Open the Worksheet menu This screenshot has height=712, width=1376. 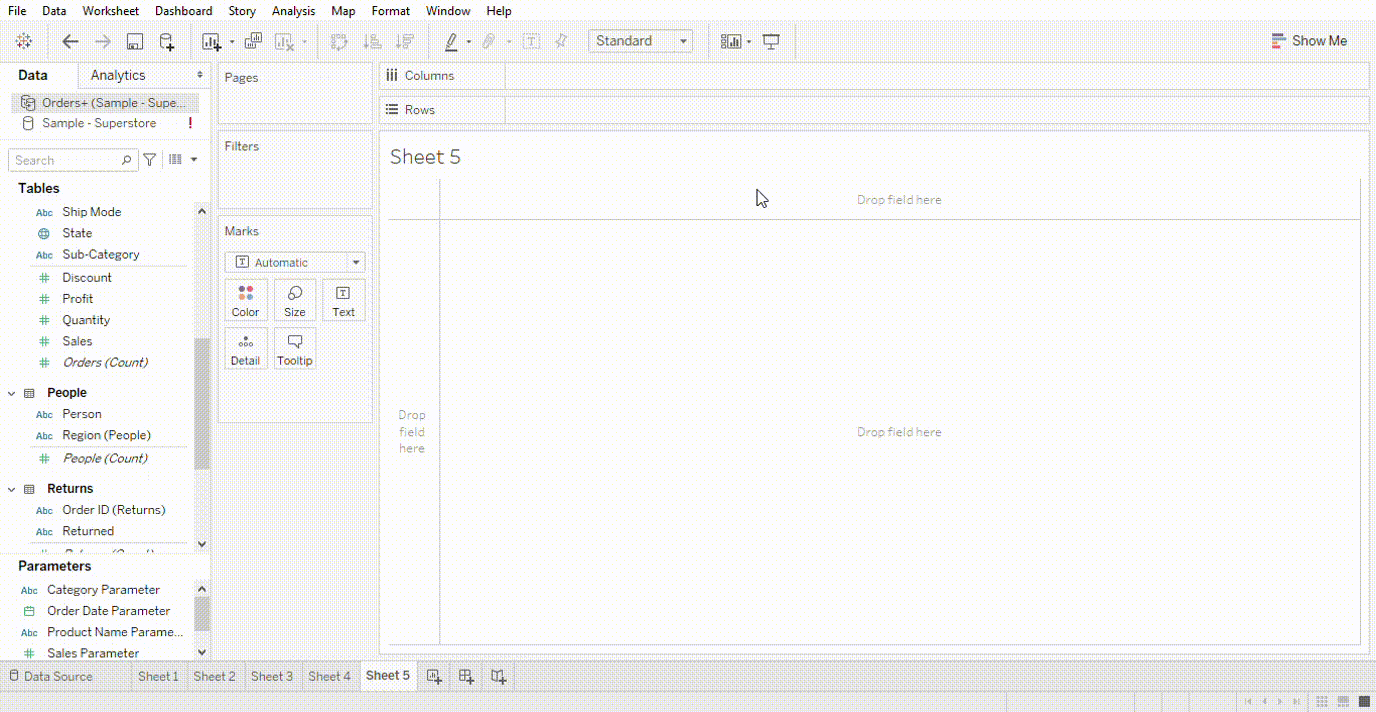click(x=111, y=11)
